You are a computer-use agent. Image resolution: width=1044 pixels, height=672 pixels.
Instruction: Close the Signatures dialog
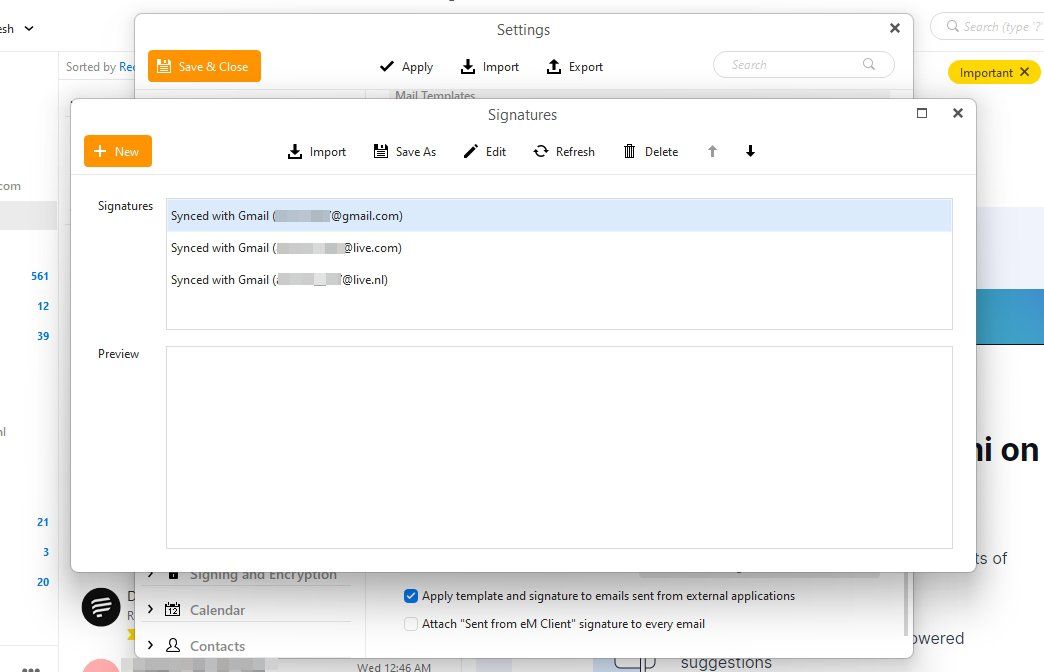point(958,113)
